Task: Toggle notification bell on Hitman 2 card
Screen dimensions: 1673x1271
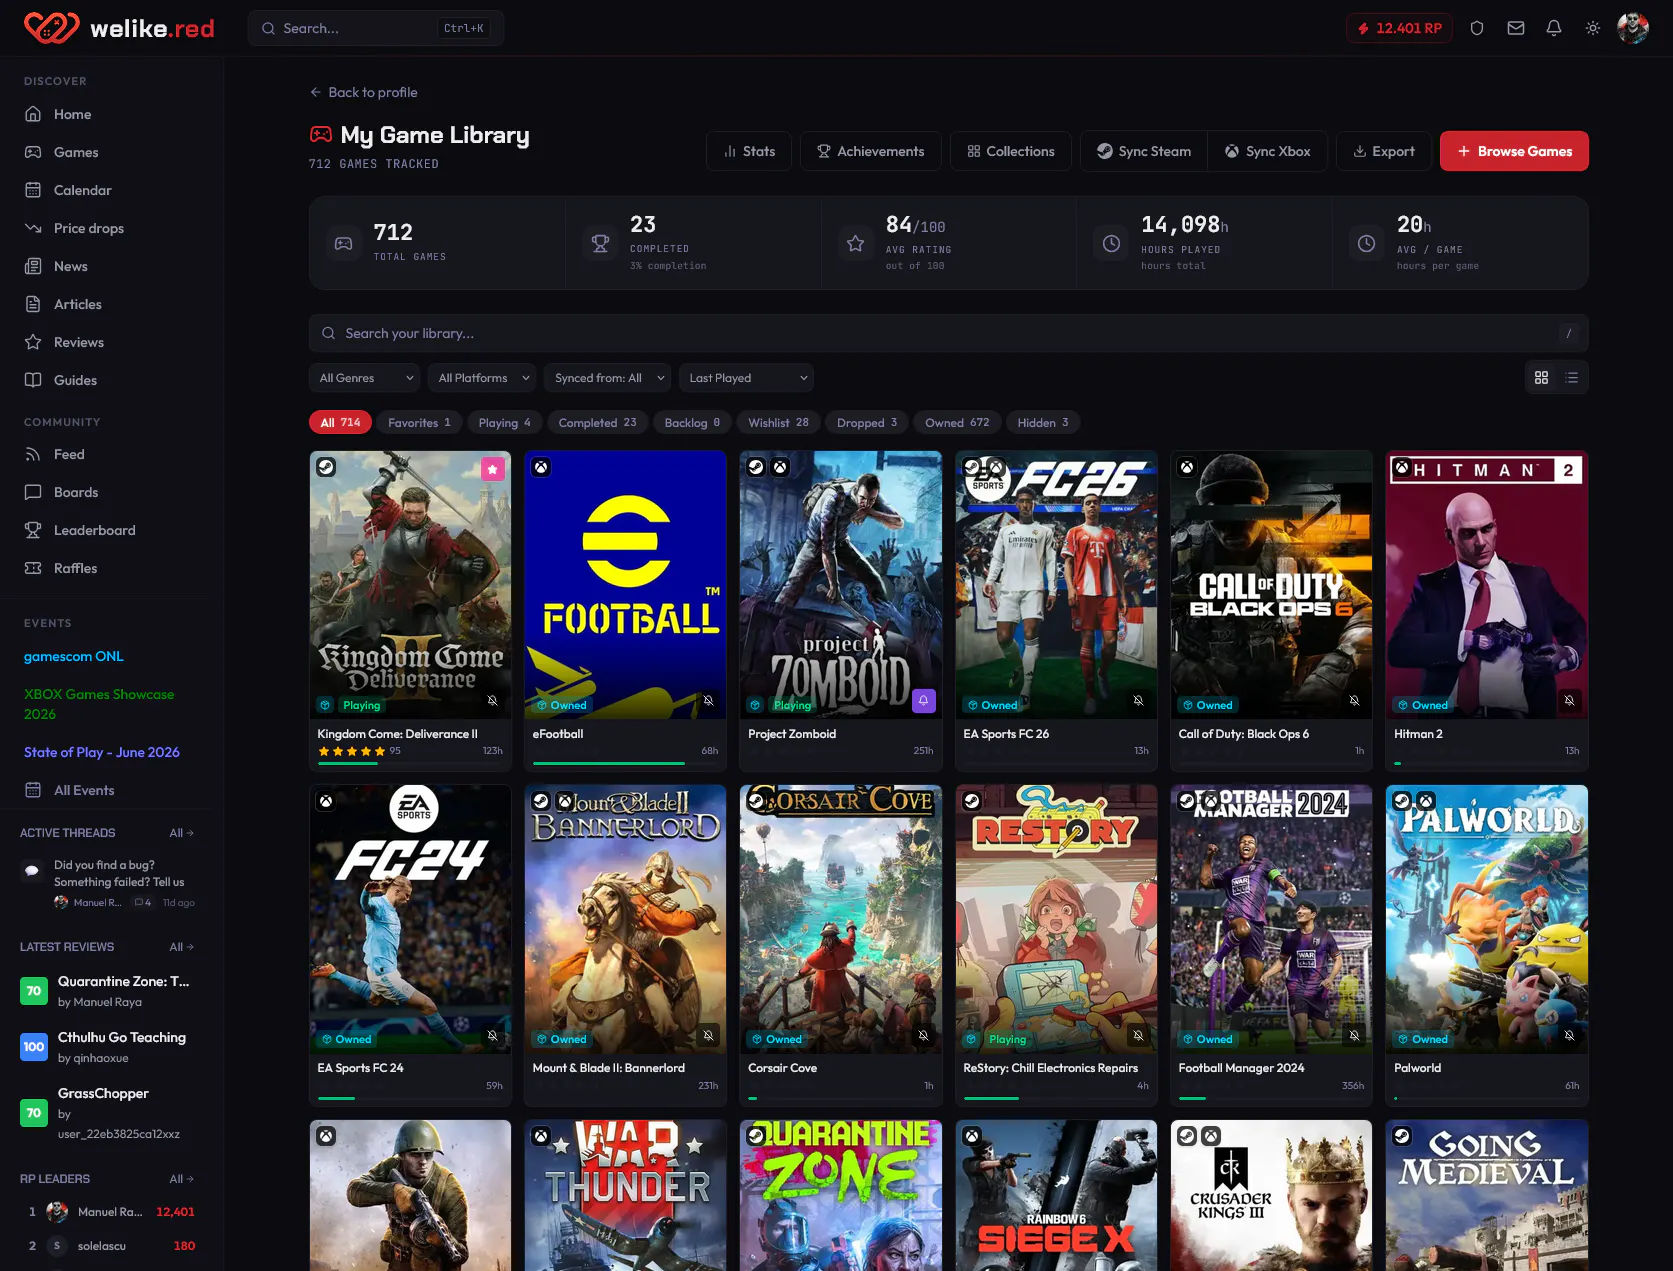Action: [1569, 700]
